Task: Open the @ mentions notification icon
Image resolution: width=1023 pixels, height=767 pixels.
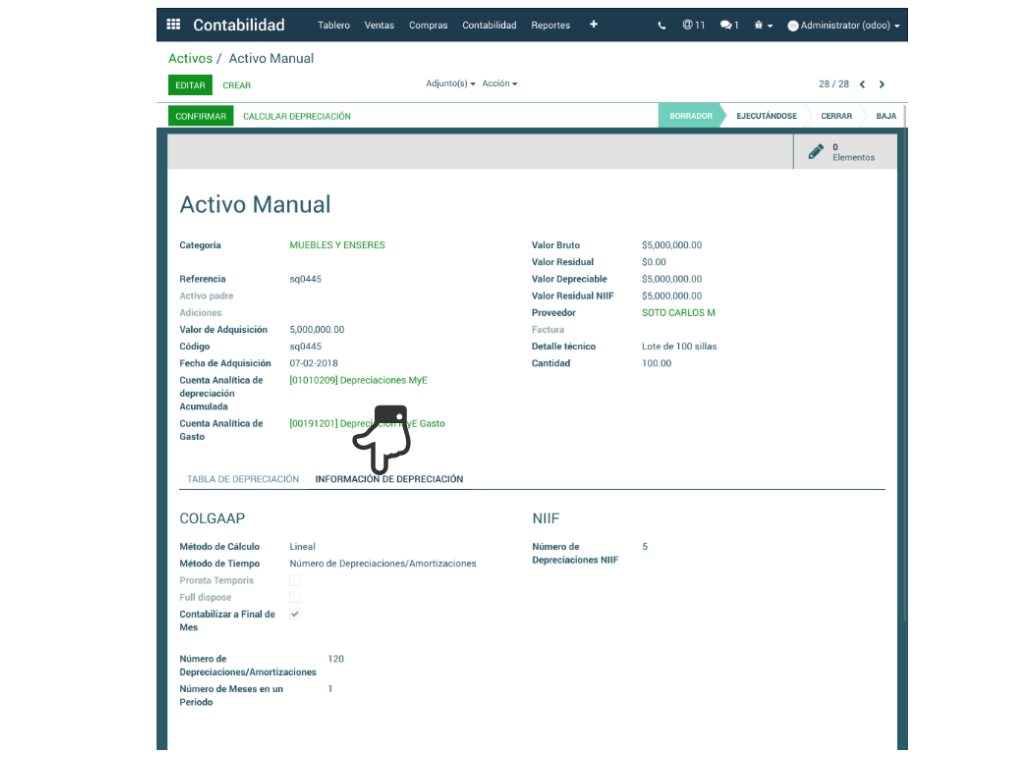Action: point(693,25)
